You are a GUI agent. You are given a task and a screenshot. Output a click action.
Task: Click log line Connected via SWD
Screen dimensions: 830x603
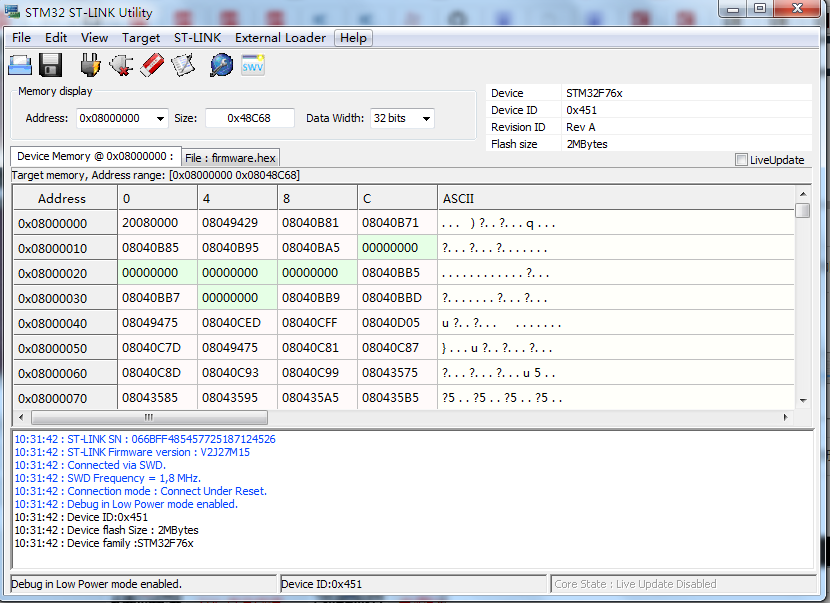click(90, 465)
